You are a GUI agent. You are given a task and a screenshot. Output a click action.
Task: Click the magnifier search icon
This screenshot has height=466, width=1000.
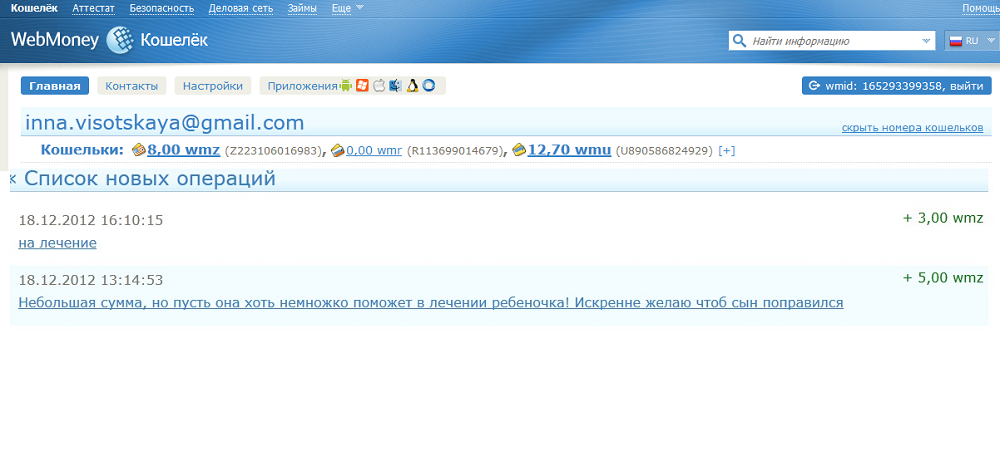(x=739, y=41)
